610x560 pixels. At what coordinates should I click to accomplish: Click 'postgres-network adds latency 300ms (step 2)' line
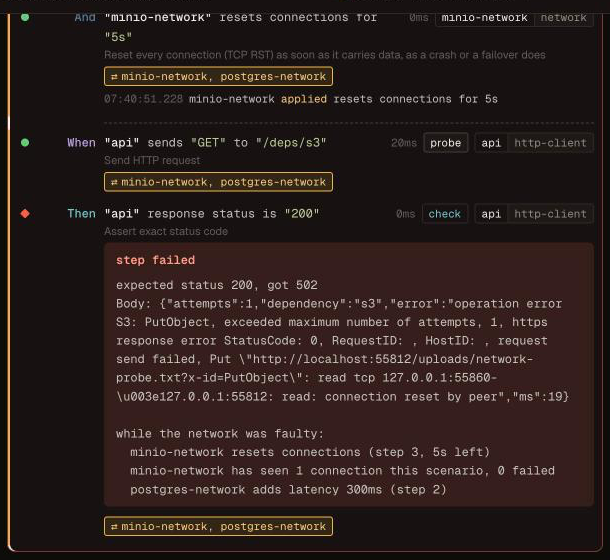(x=288, y=490)
